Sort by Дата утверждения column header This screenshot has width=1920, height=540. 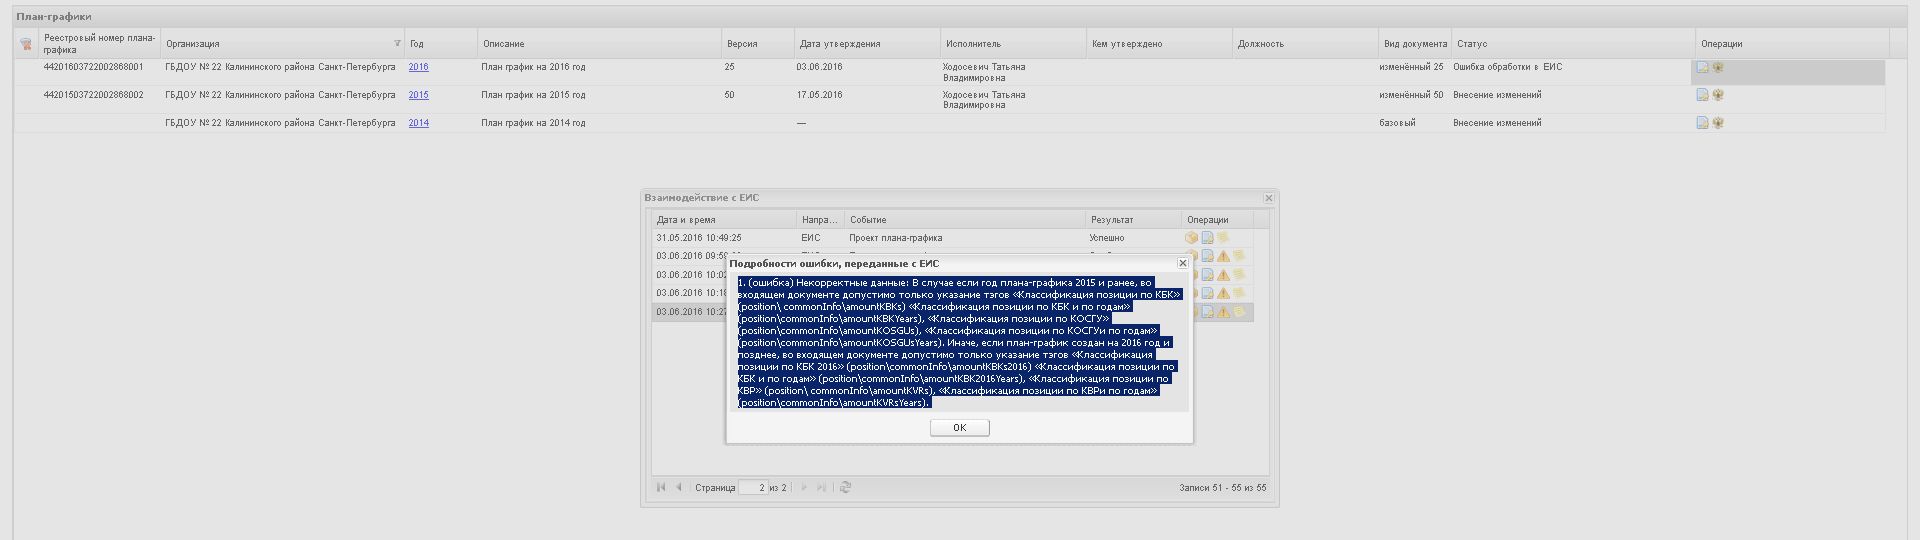click(x=866, y=43)
